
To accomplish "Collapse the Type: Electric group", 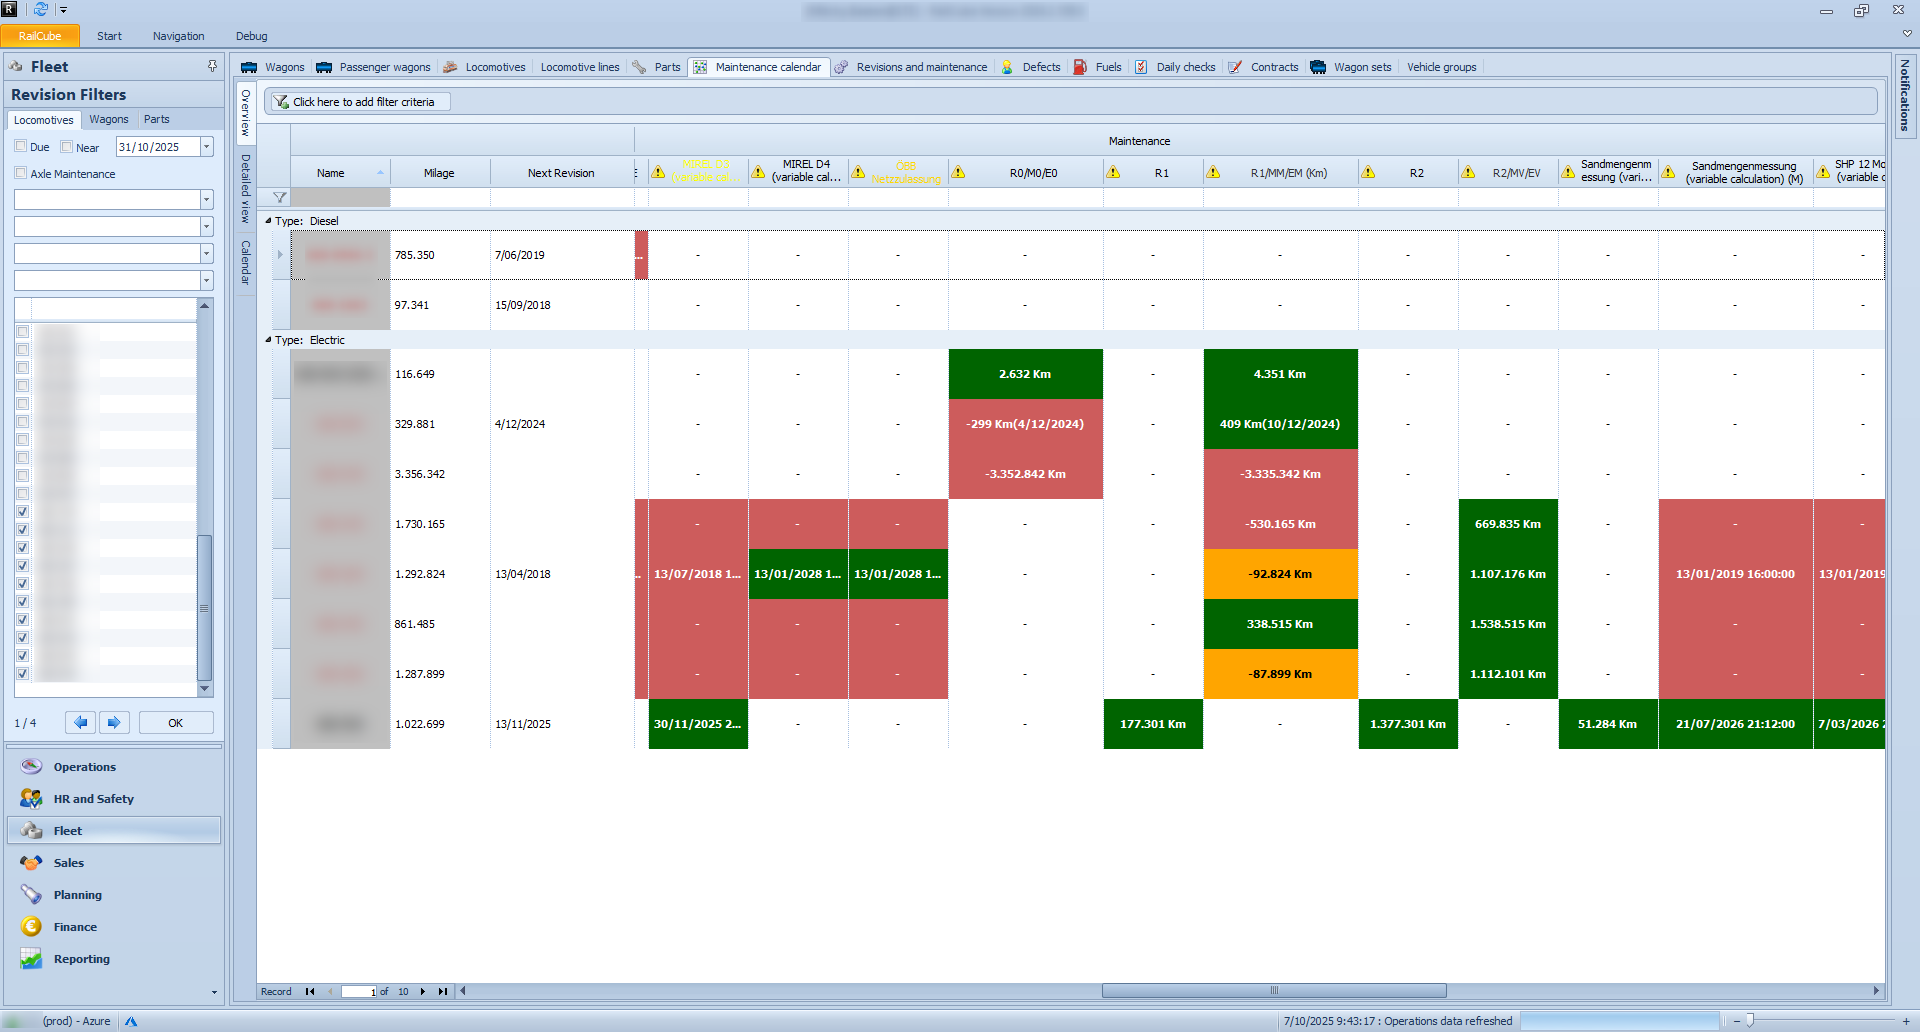I will pyautogui.click(x=268, y=340).
